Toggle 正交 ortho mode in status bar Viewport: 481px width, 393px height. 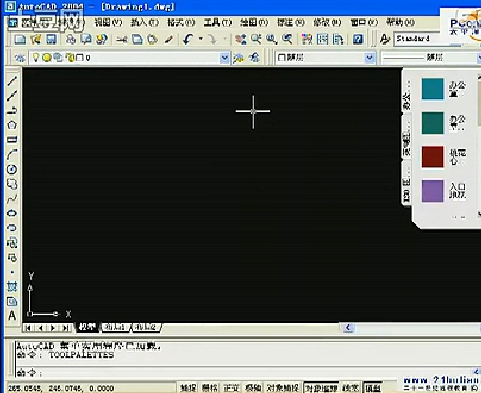(231, 388)
